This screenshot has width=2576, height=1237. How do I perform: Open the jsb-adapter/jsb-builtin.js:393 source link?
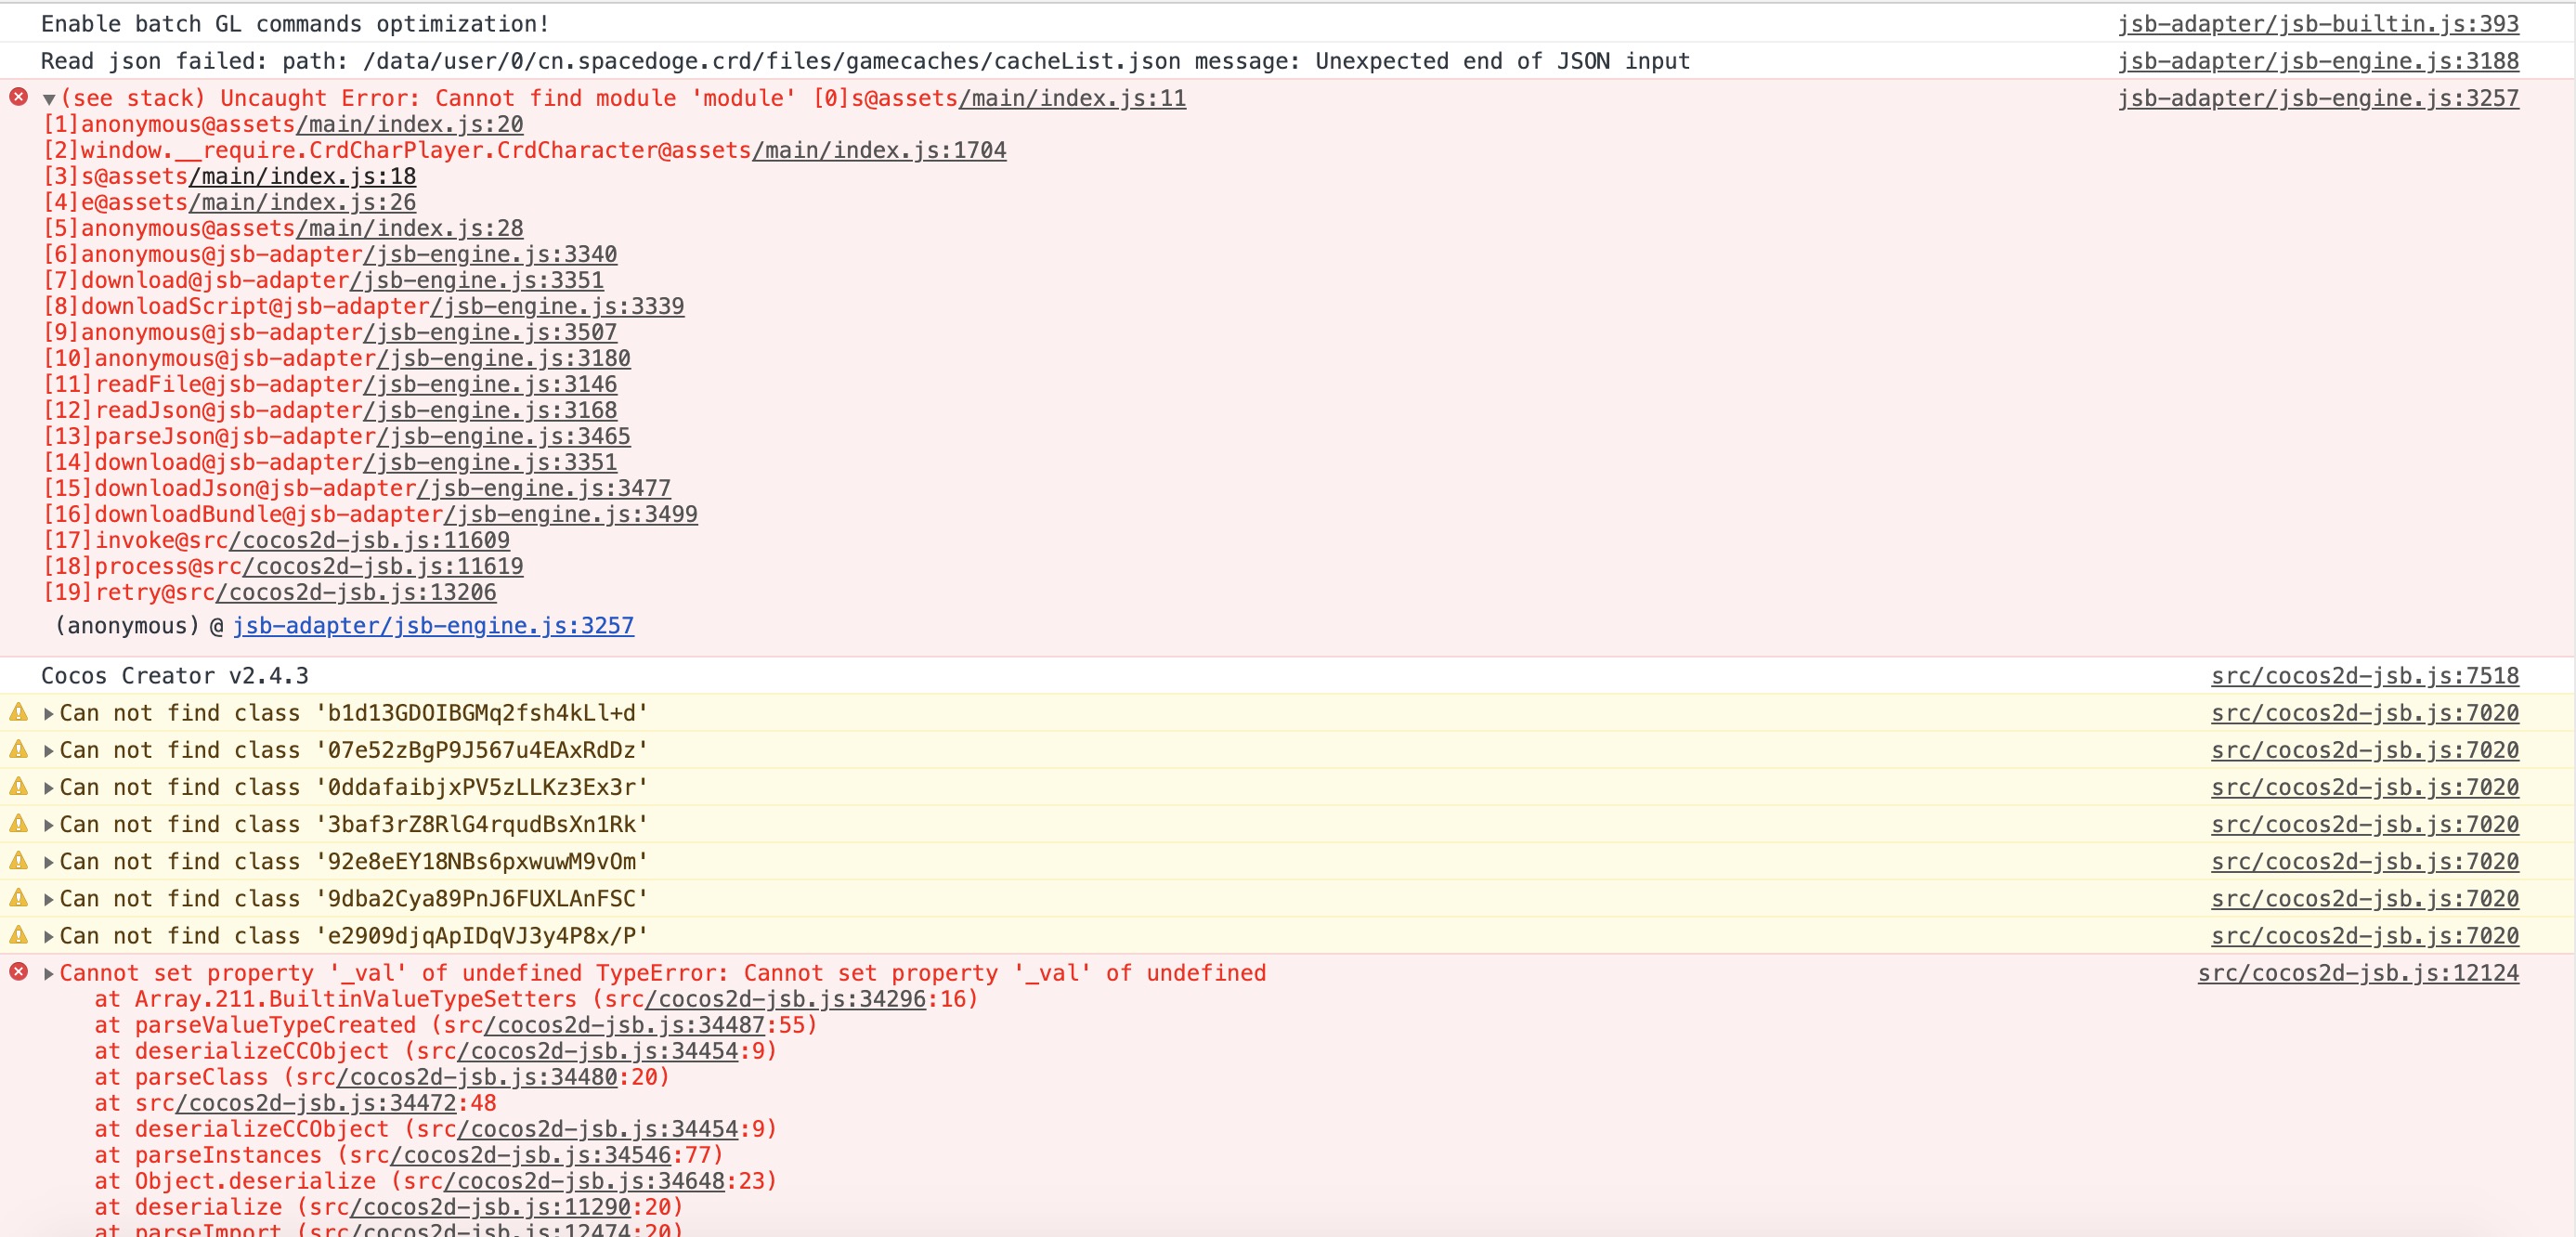[2317, 23]
